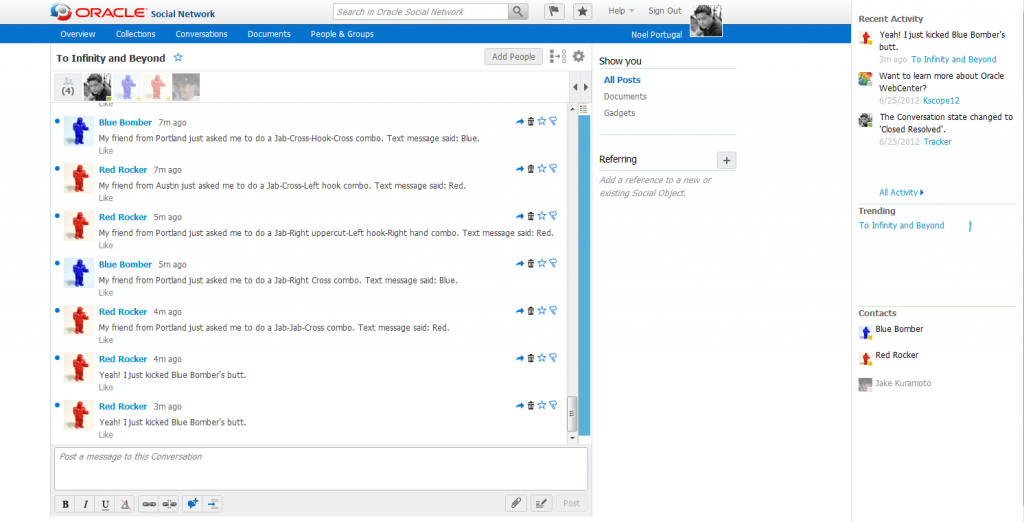Open conversation settings gear icon
Image resolution: width=1024 pixels, height=522 pixels.
tap(579, 56)
